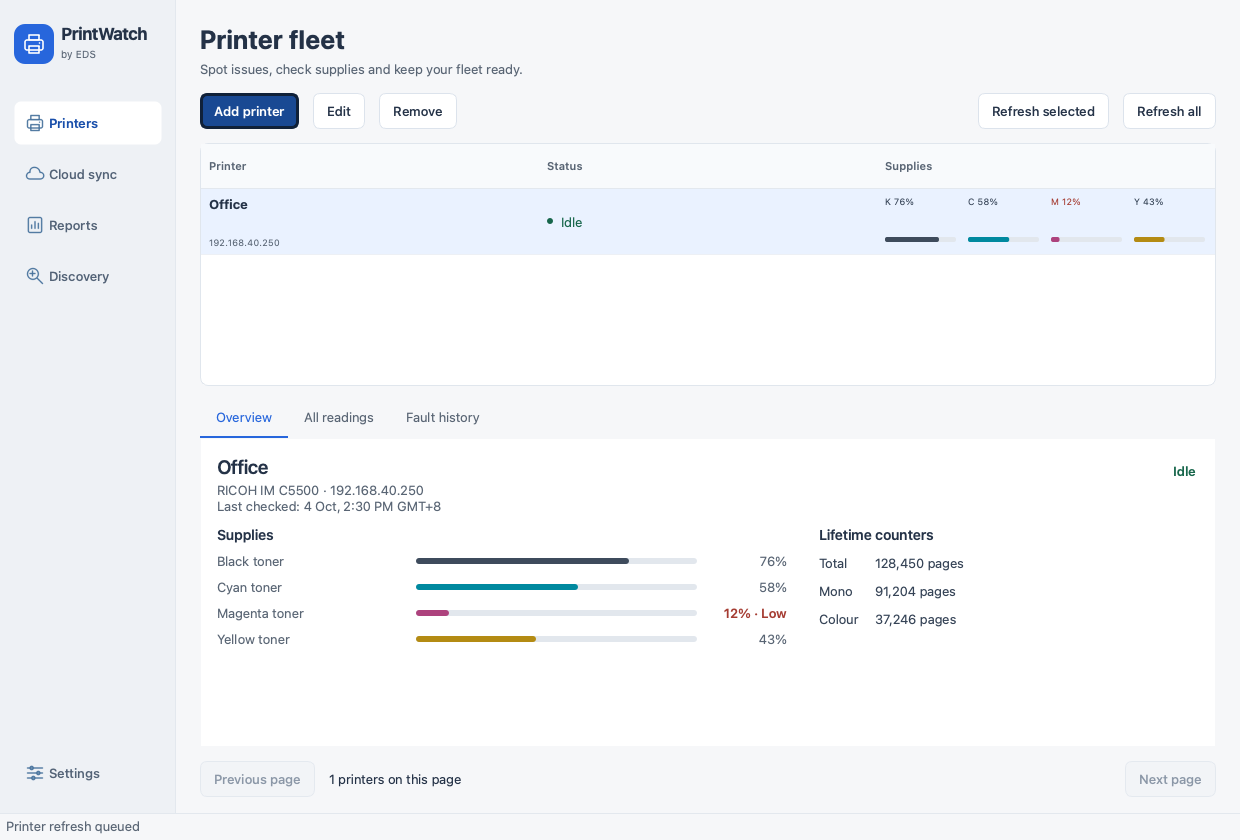The height and width of the screenshot is (840, 1240).
Task: Click the IP 192.168.40.250 in table row
Action: (244, 243)
